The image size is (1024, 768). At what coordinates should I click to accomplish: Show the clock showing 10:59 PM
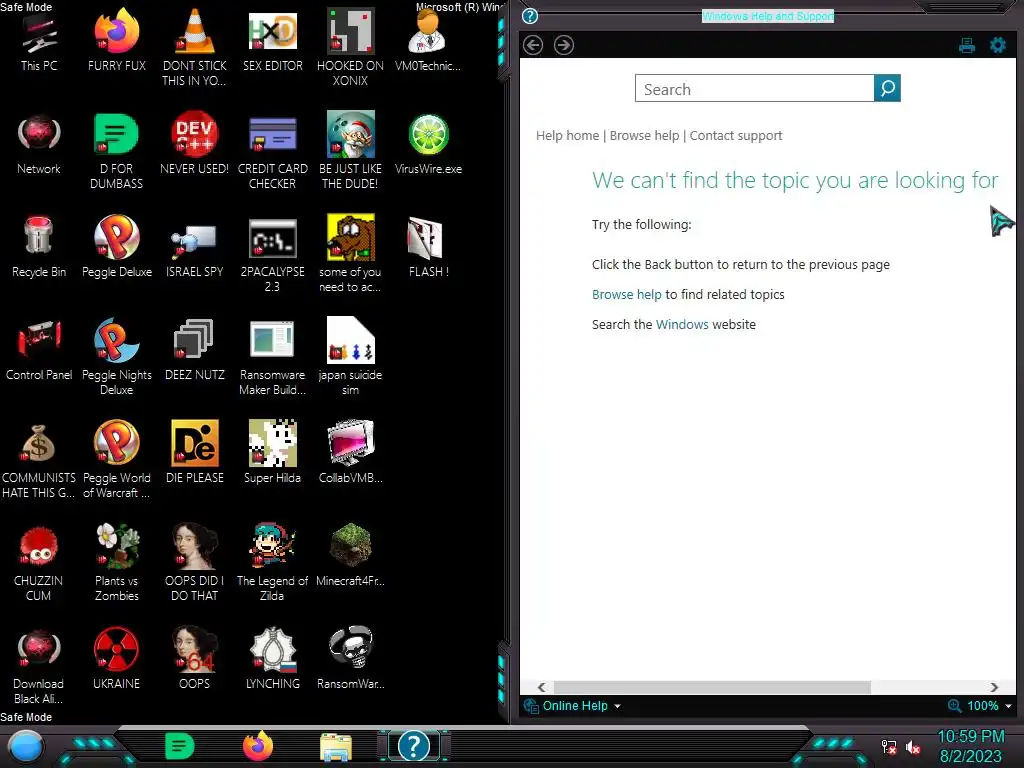[970, 746]
